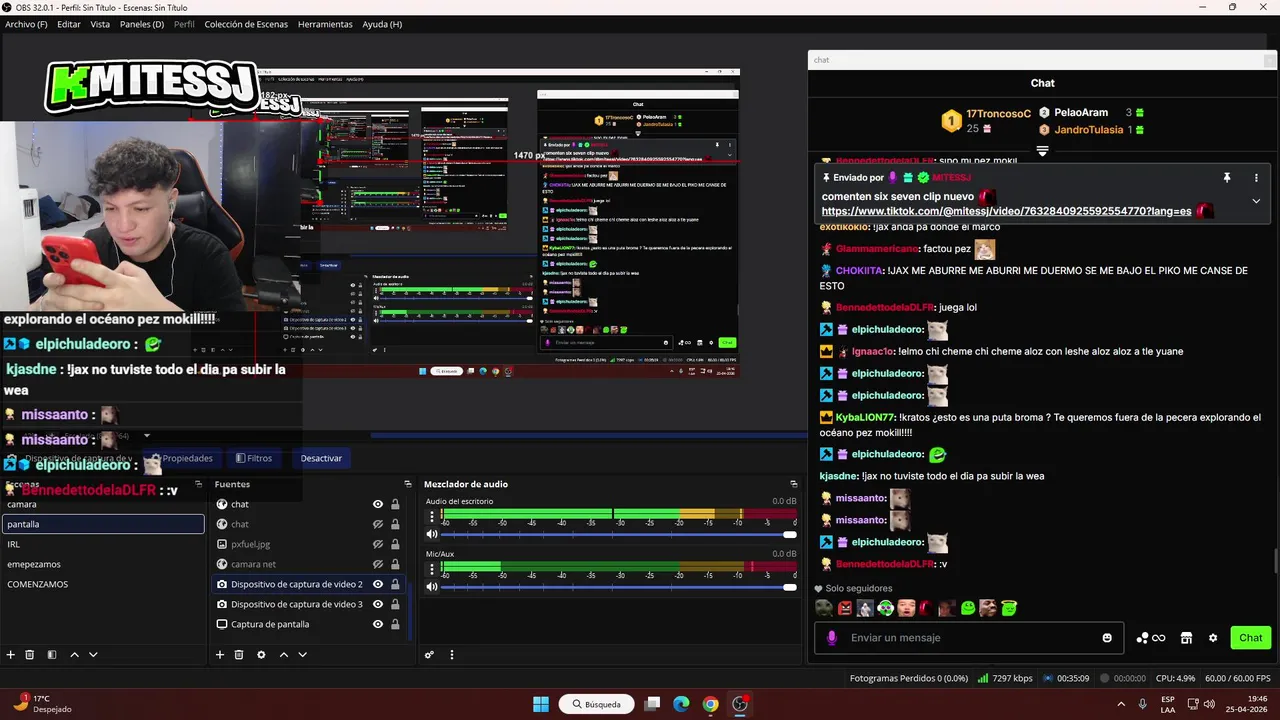Screen dimensions: 1280x720
Task: Hide the Captura de pantalla source
Action: [378, 624]
